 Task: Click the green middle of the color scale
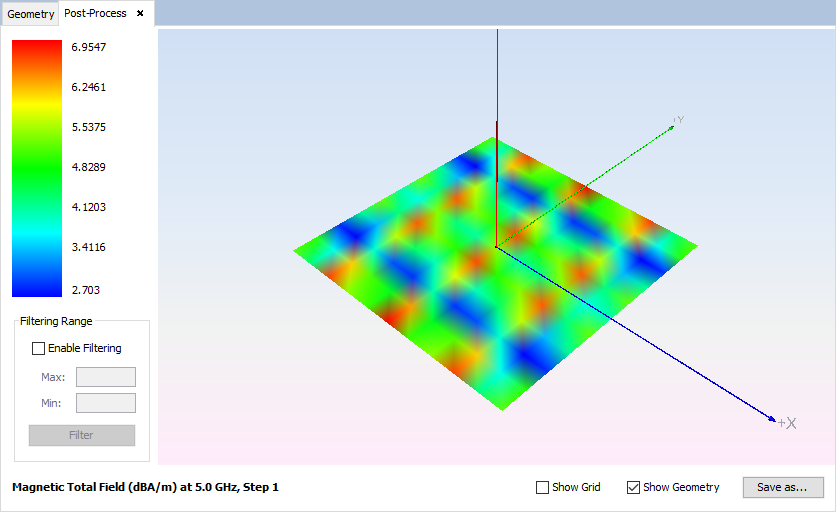(x=37, y=168)
